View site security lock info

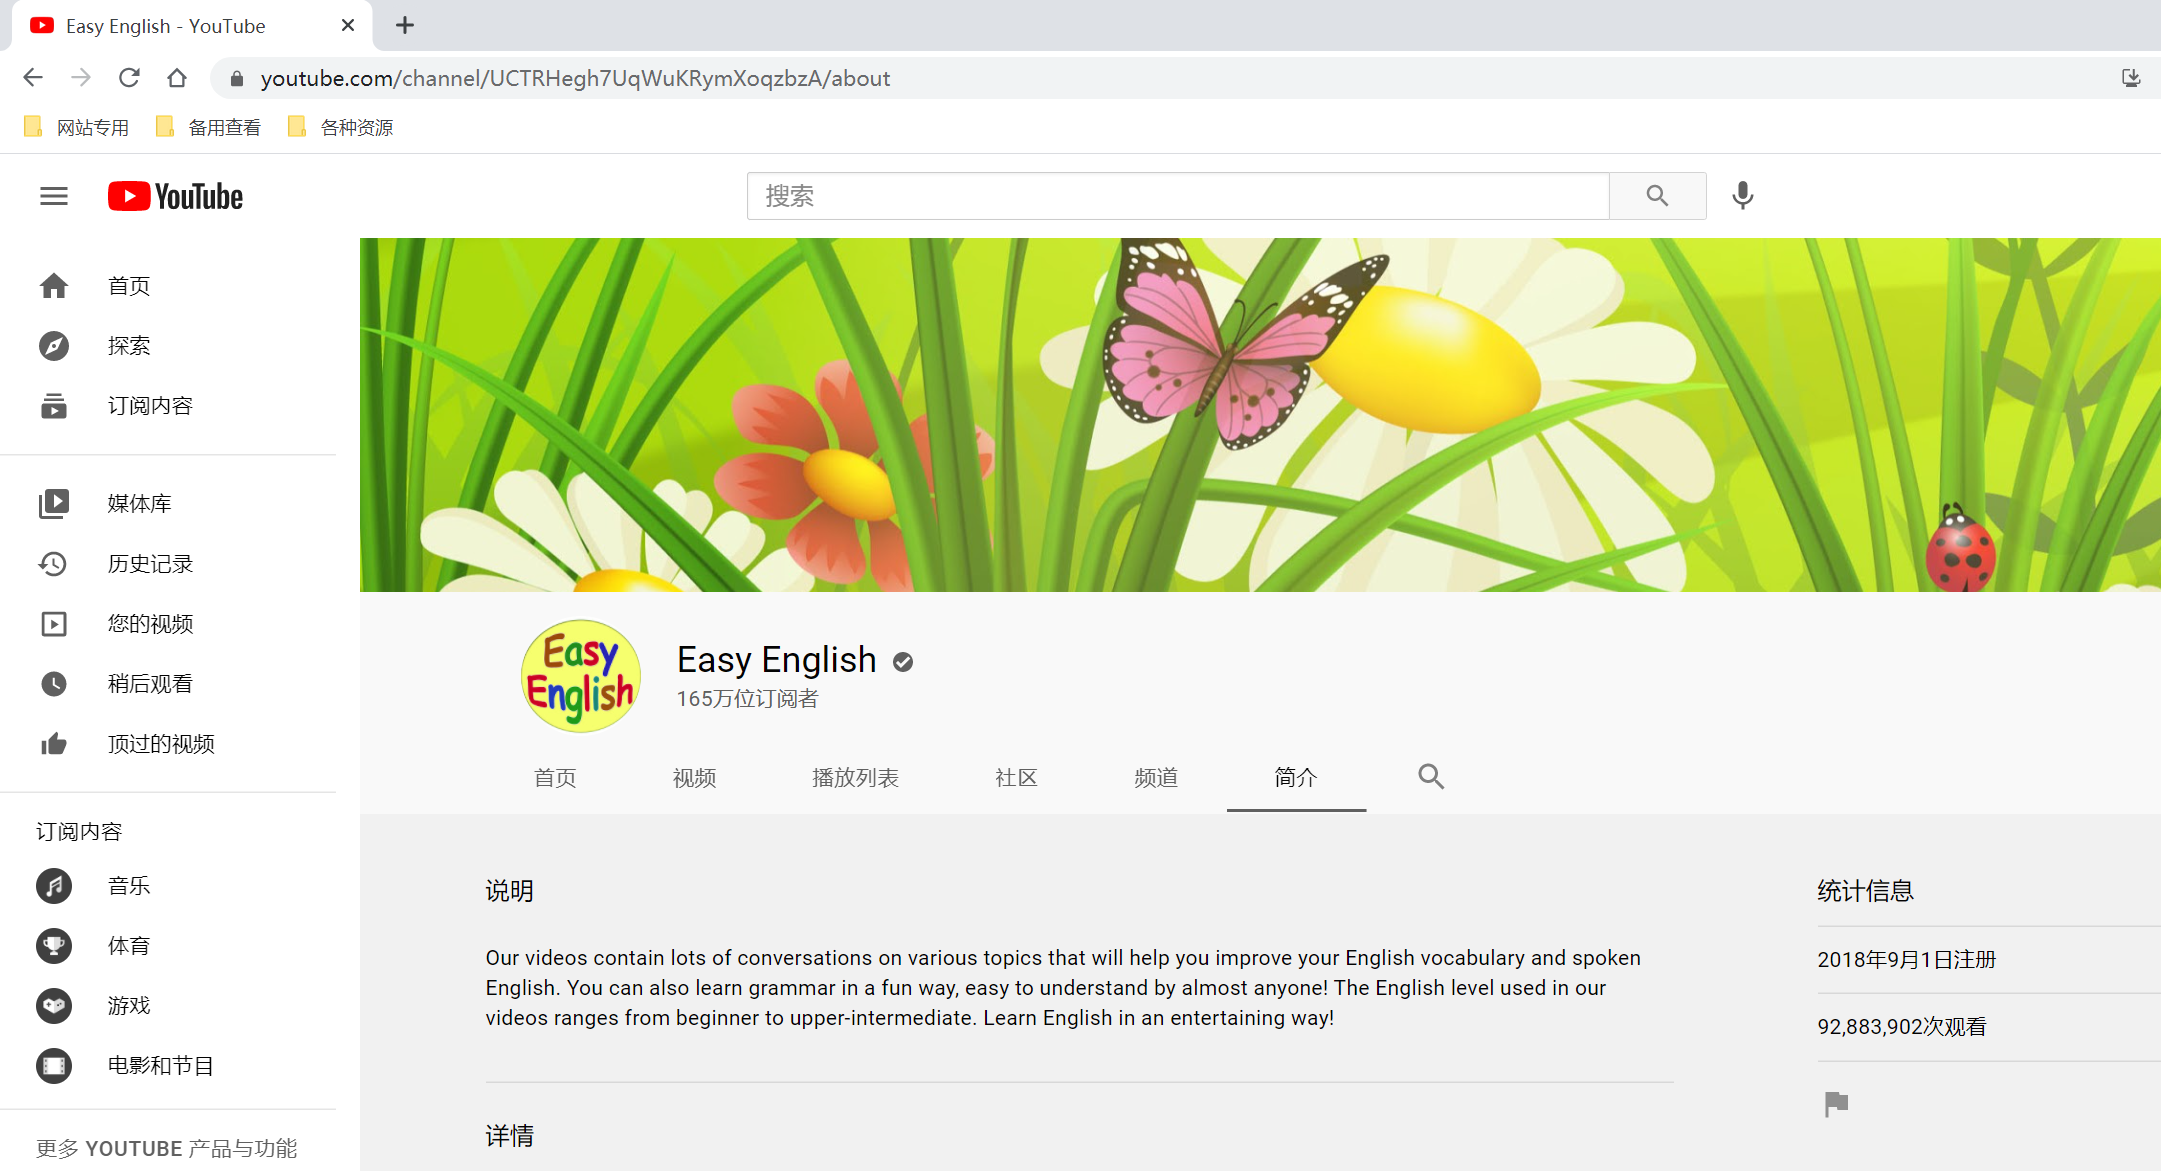pyautogui.click(x=237, y=78)
